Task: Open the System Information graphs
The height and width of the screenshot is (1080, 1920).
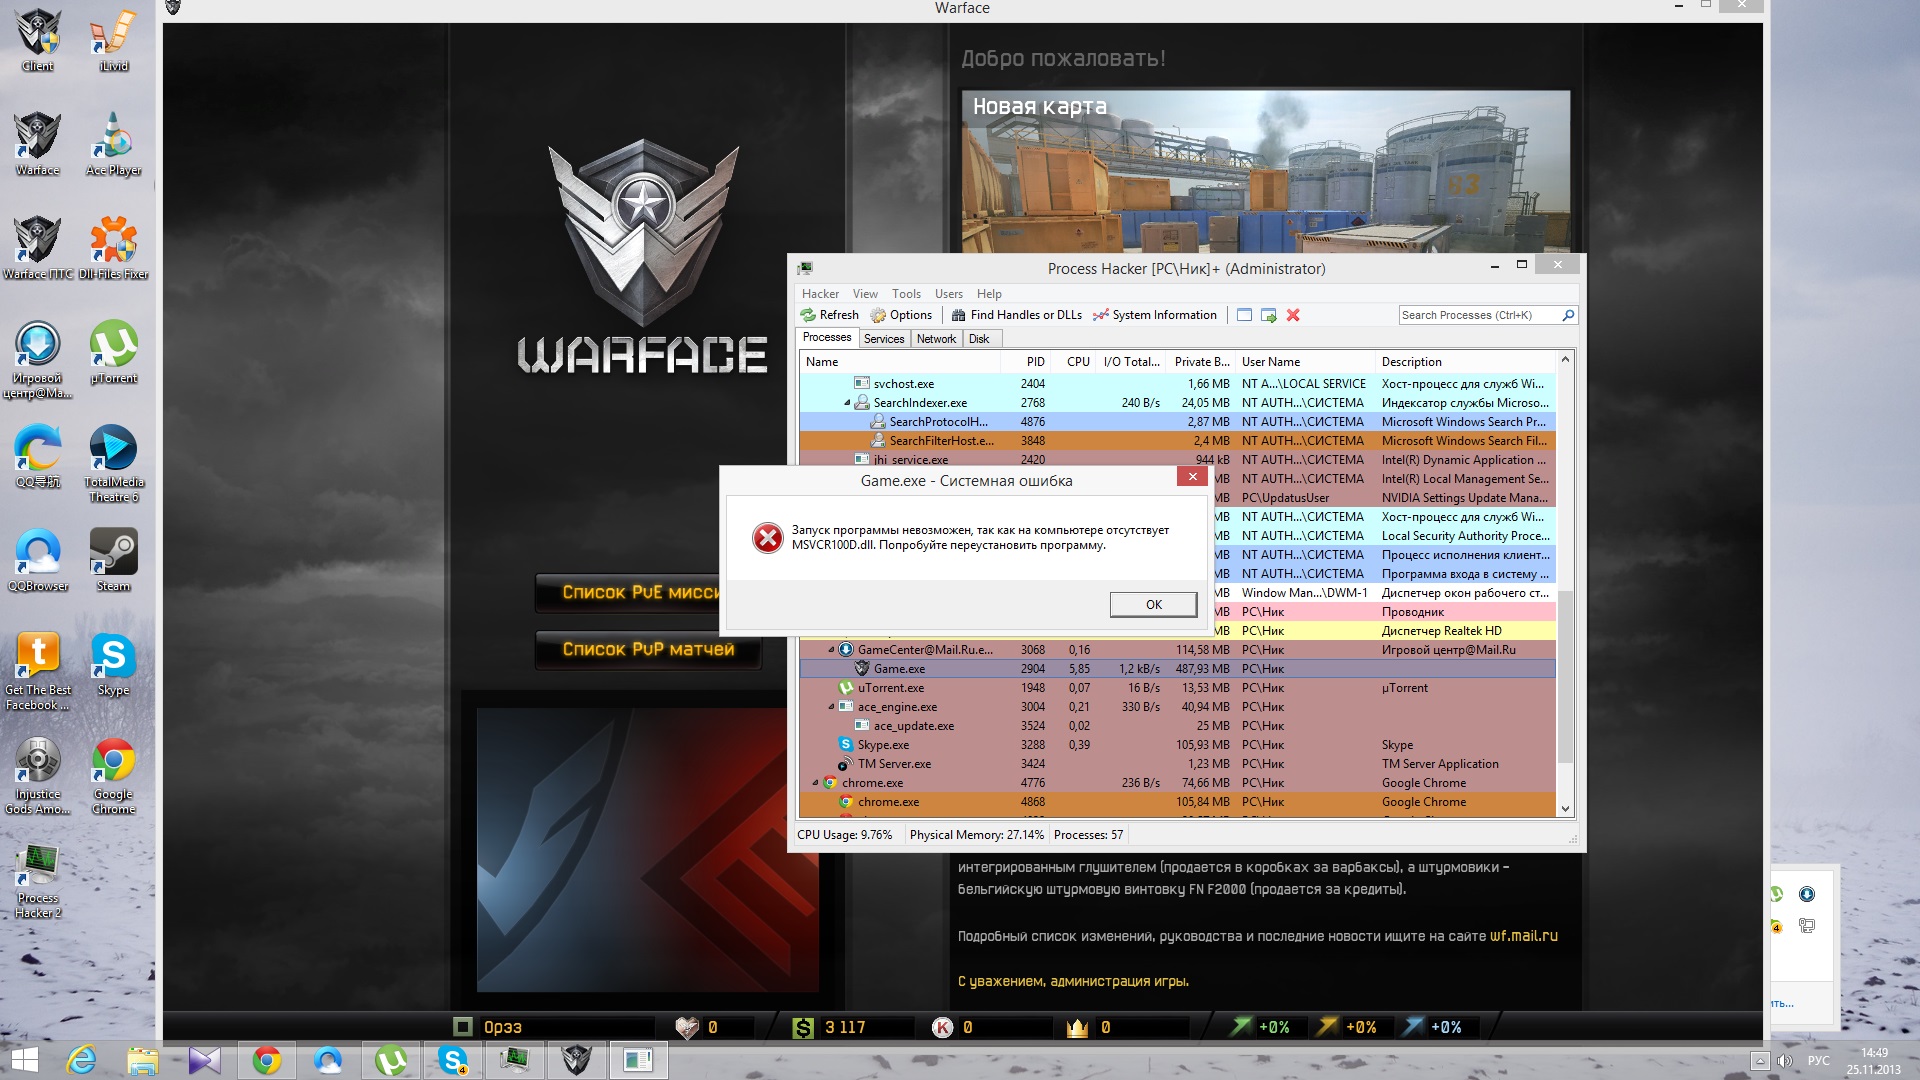Action: point(1154,315)
